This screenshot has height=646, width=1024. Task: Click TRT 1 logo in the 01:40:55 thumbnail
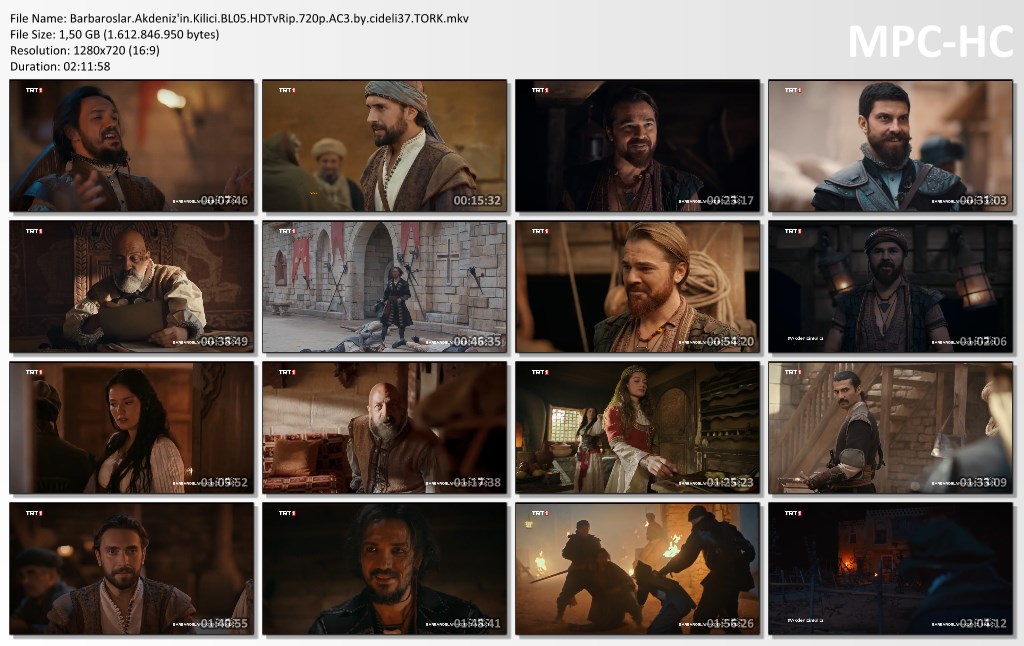(34, 513)
